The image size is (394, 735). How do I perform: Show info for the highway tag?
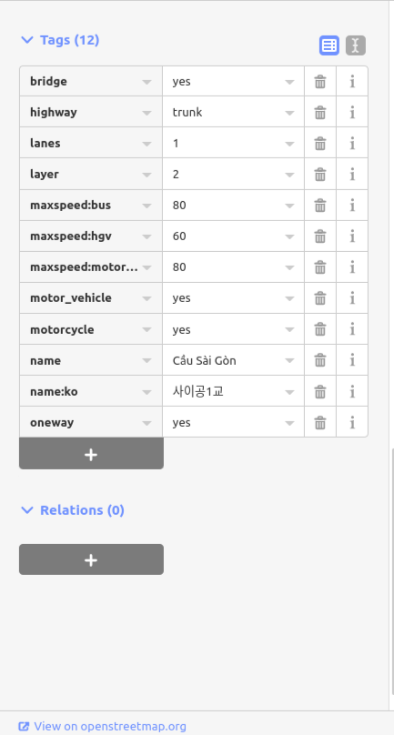(352, 112)
